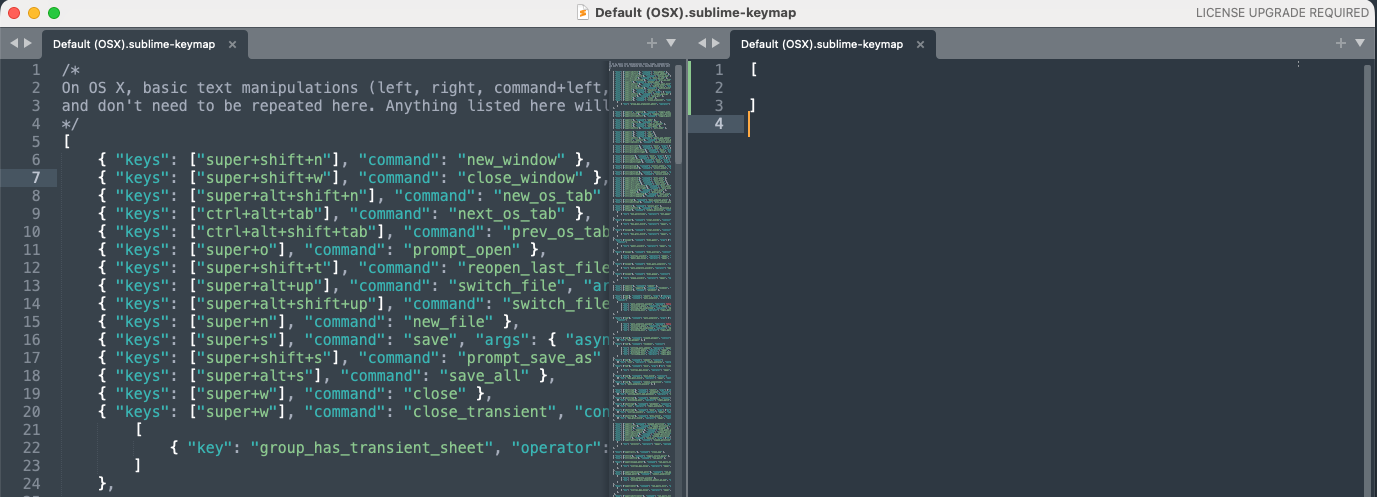Click the minimap in the left pane

pos(642,277)
